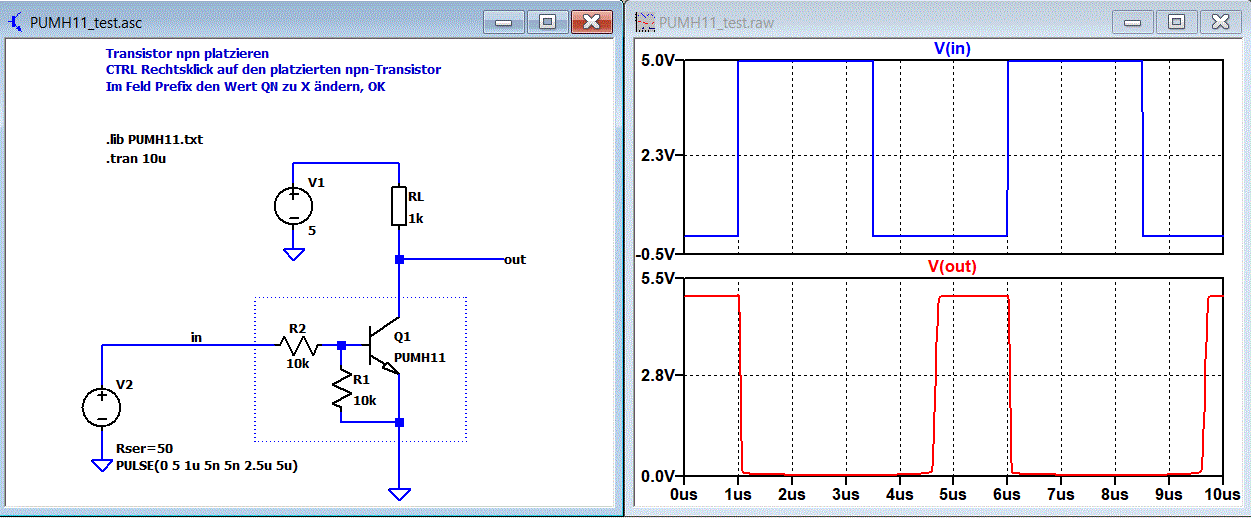Viewport: 1251px width, 518px height.
Task: Select the V2 pulse source symbol
Action: 101,407
